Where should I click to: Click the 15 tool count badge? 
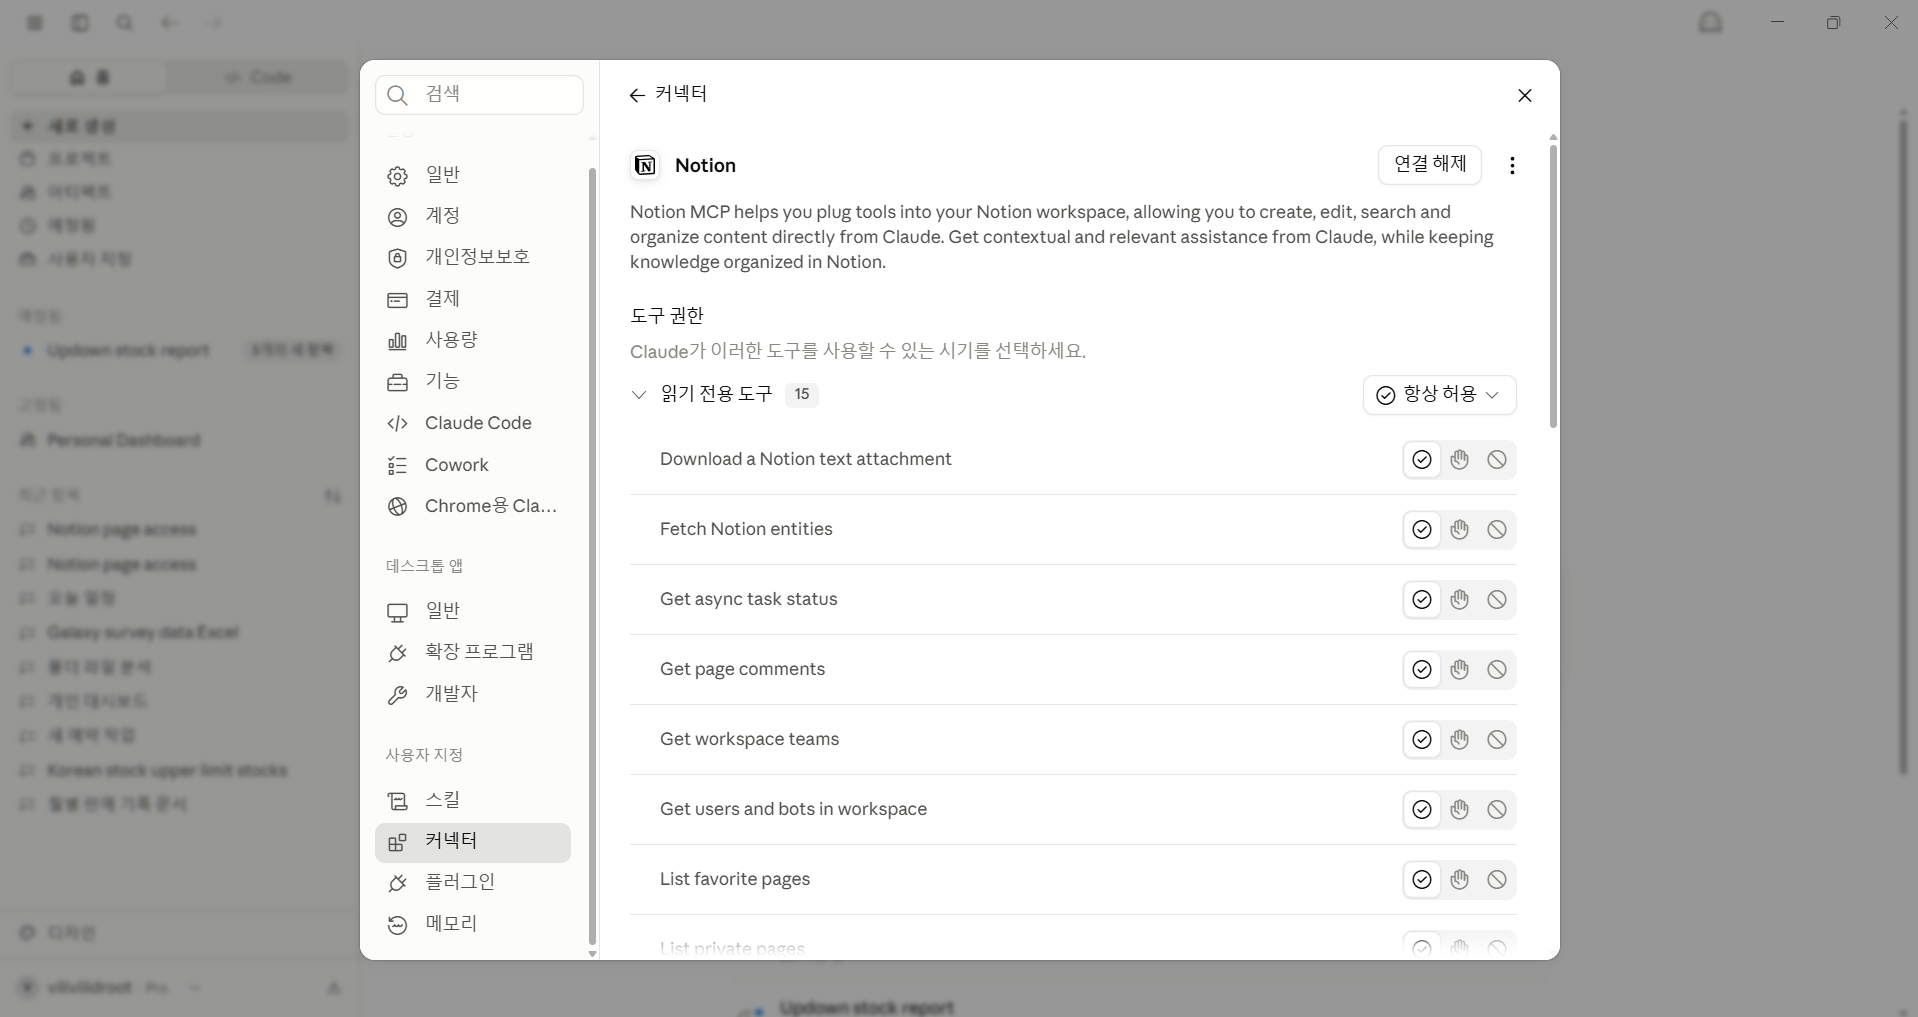pos(802,395)
